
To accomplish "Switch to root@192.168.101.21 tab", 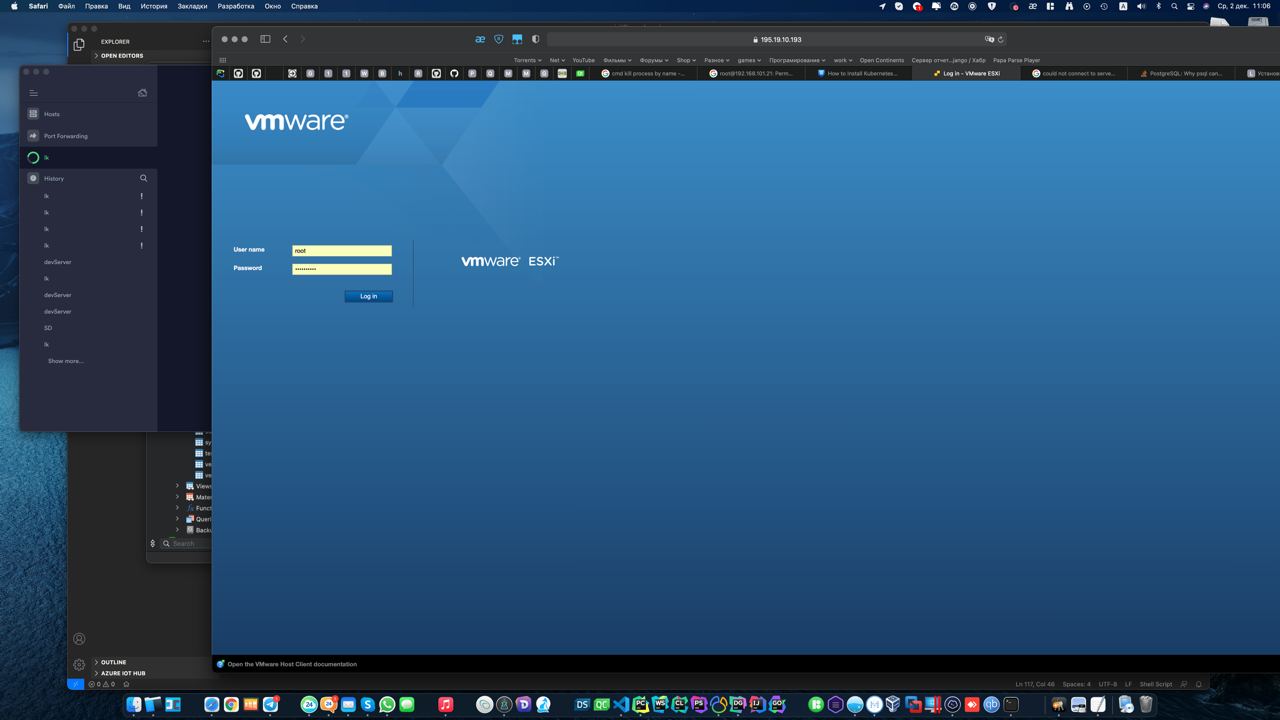I will [751, 73].
